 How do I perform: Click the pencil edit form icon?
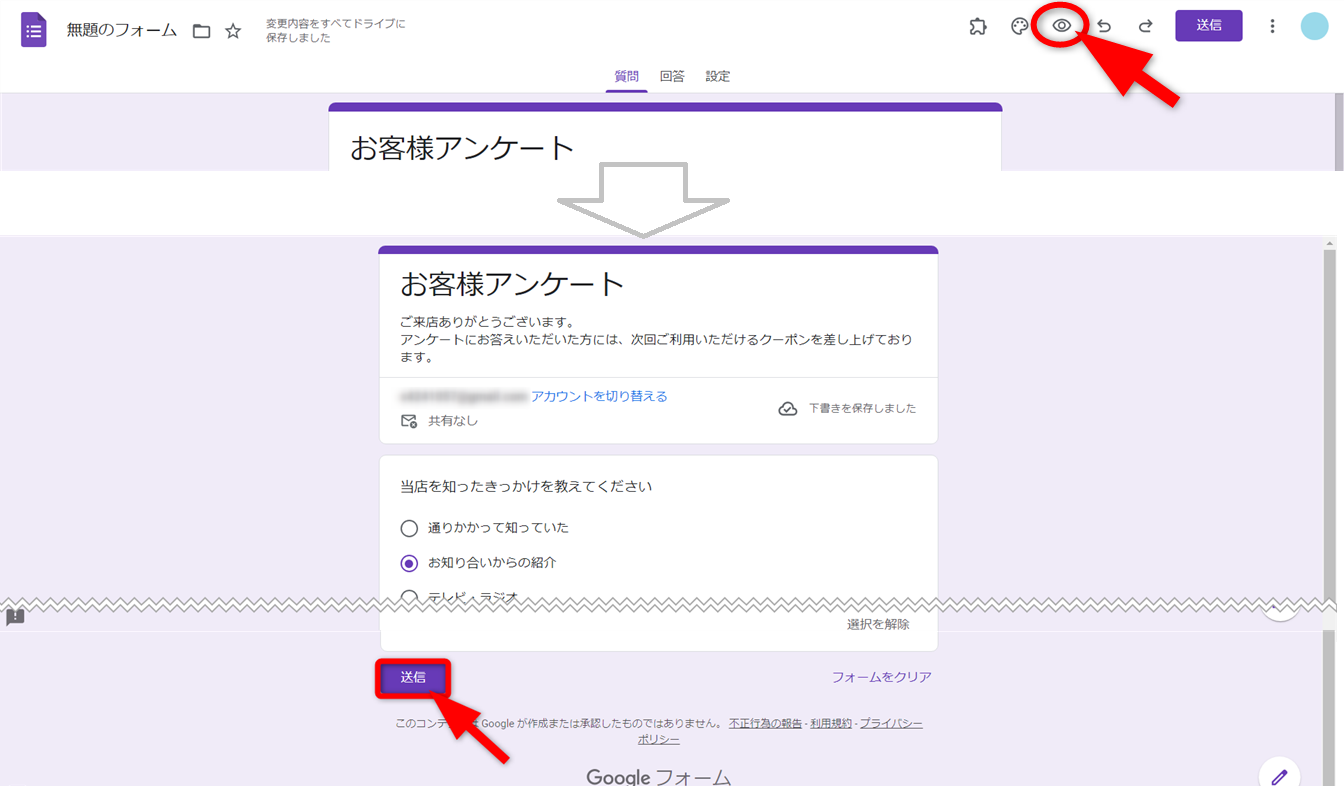pyautogui.click(x=1279, y=776)
